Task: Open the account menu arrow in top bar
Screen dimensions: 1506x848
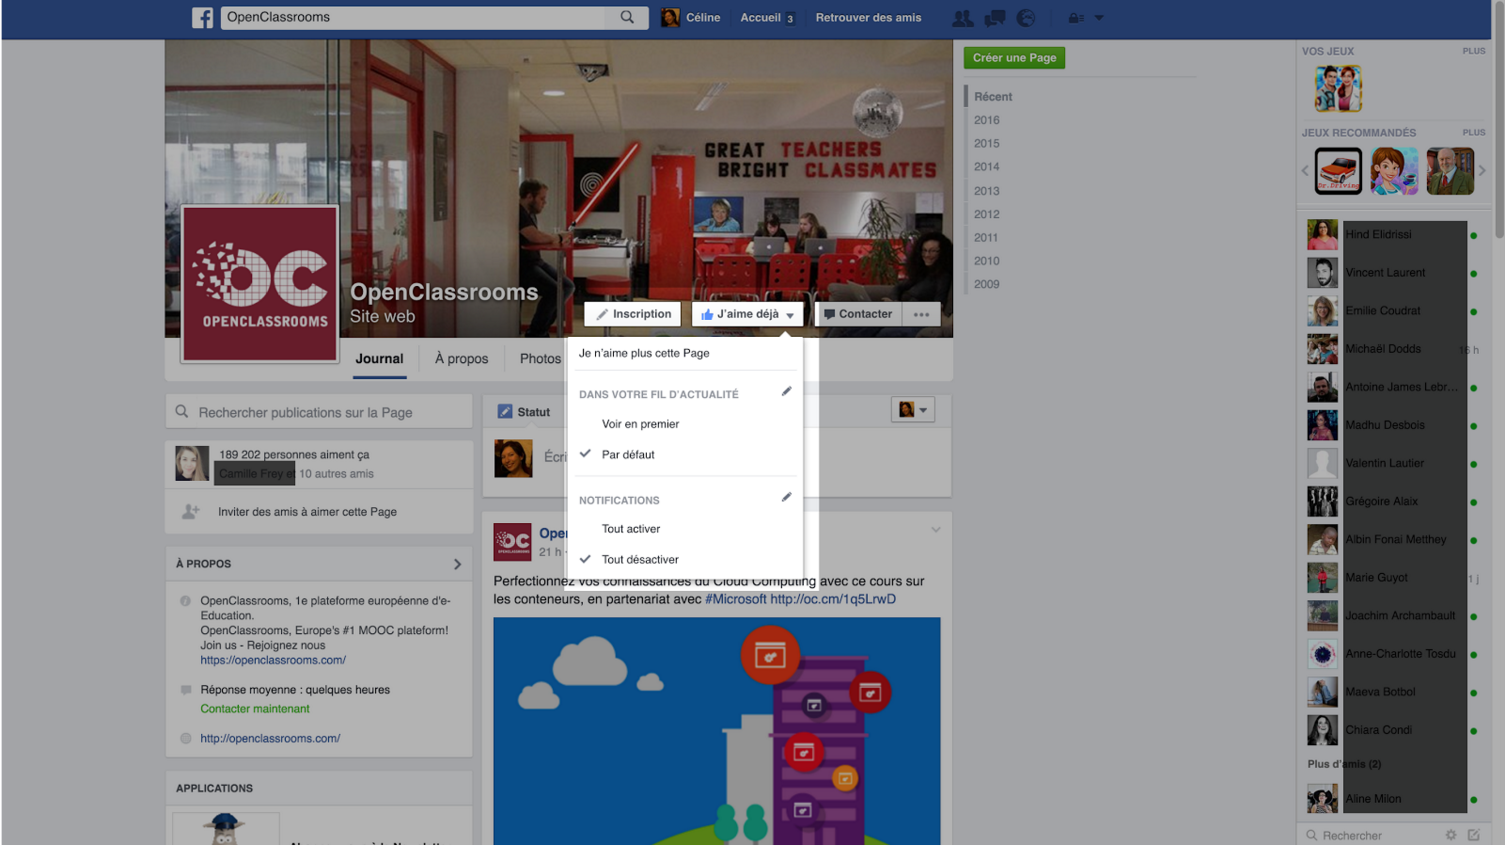Action: click(x=1099, y=18)
